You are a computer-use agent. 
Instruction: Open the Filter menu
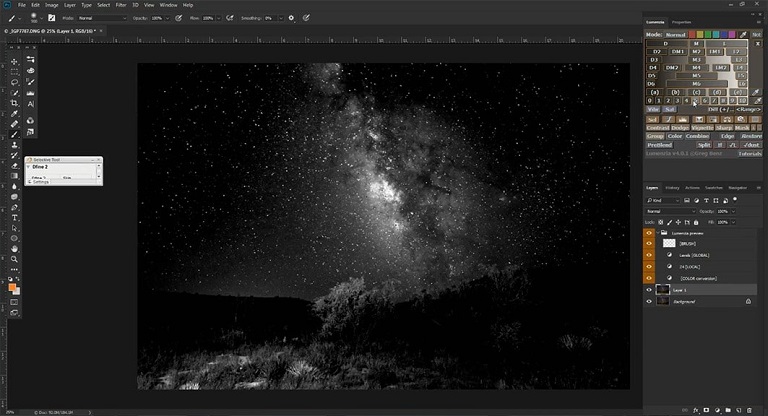(x=120, y=5)
